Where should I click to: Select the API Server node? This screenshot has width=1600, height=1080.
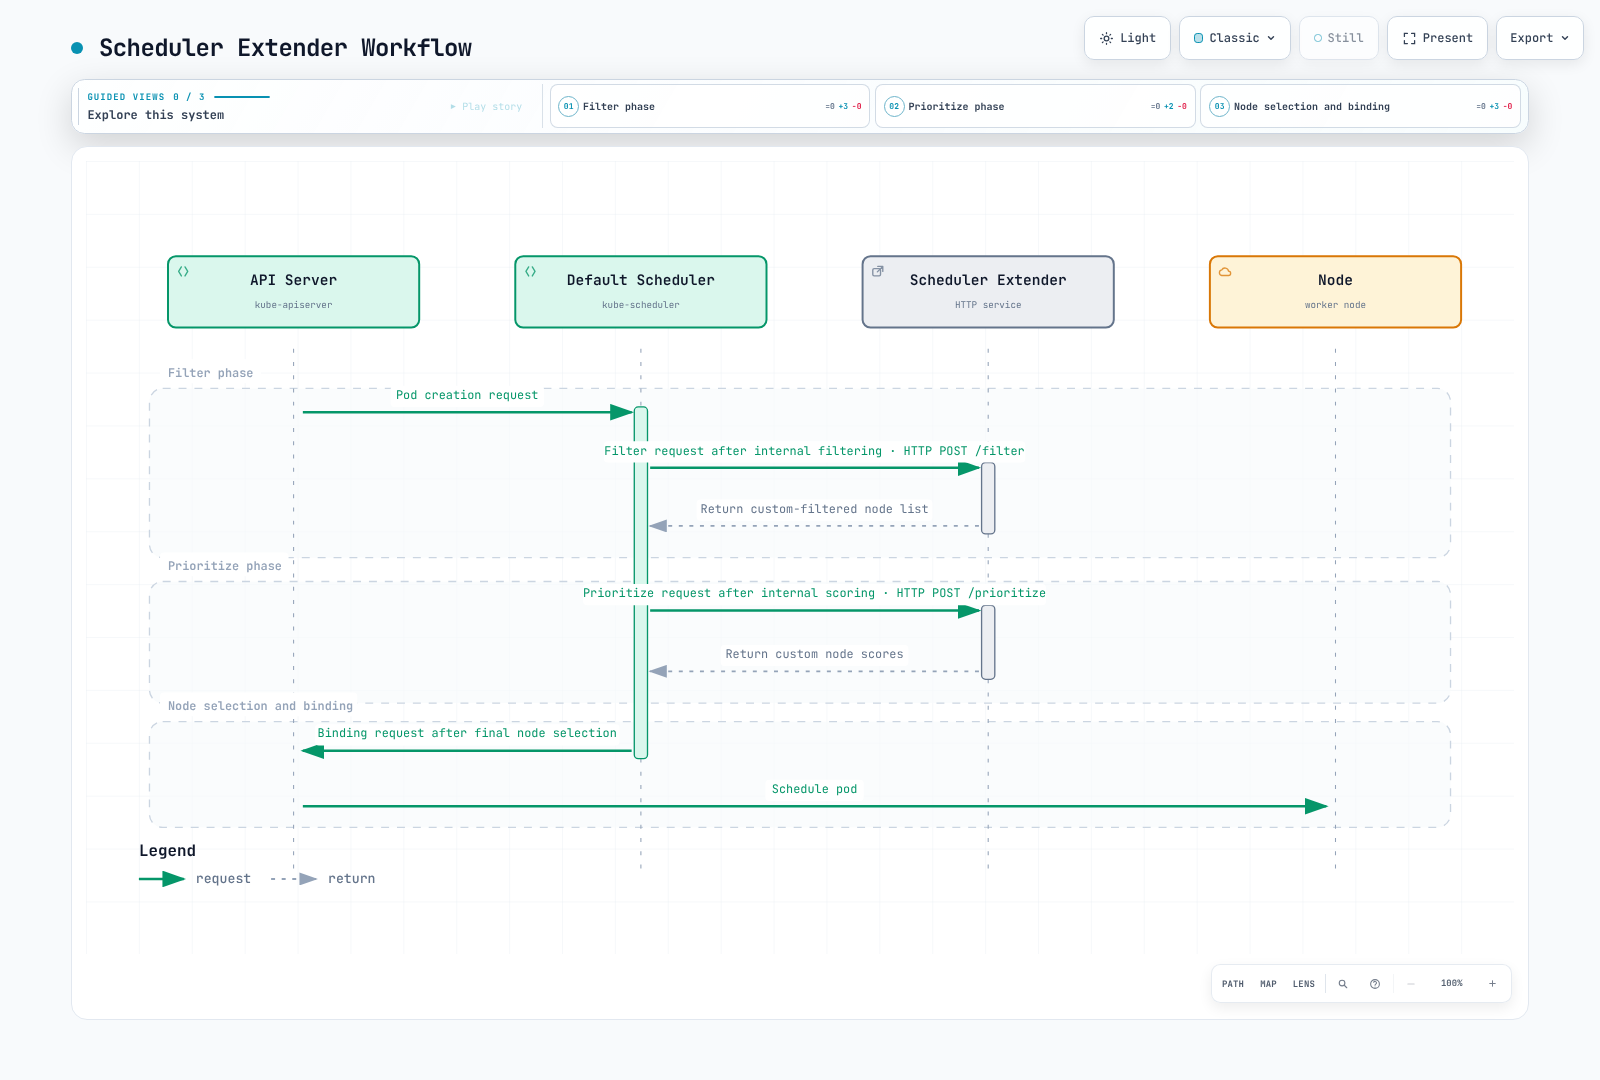pyautogui.click(x=293, y=292)
